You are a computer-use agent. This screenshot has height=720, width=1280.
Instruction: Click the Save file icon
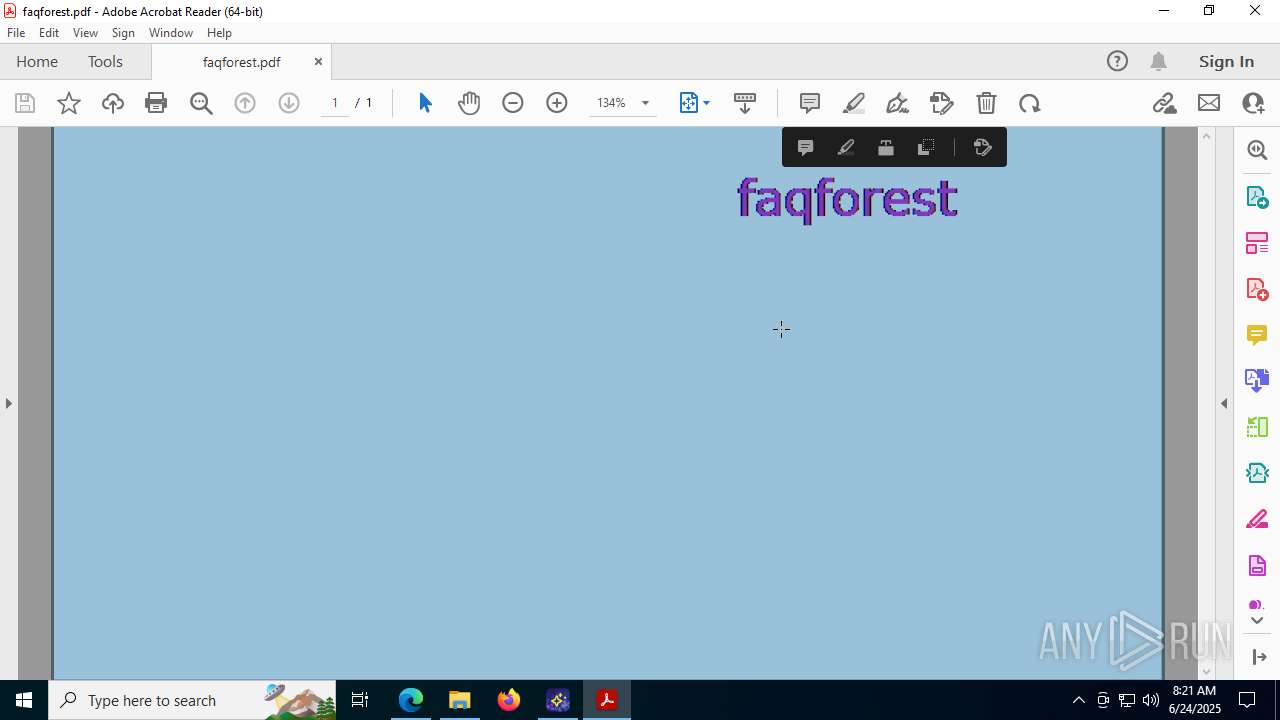pos(25,103)
